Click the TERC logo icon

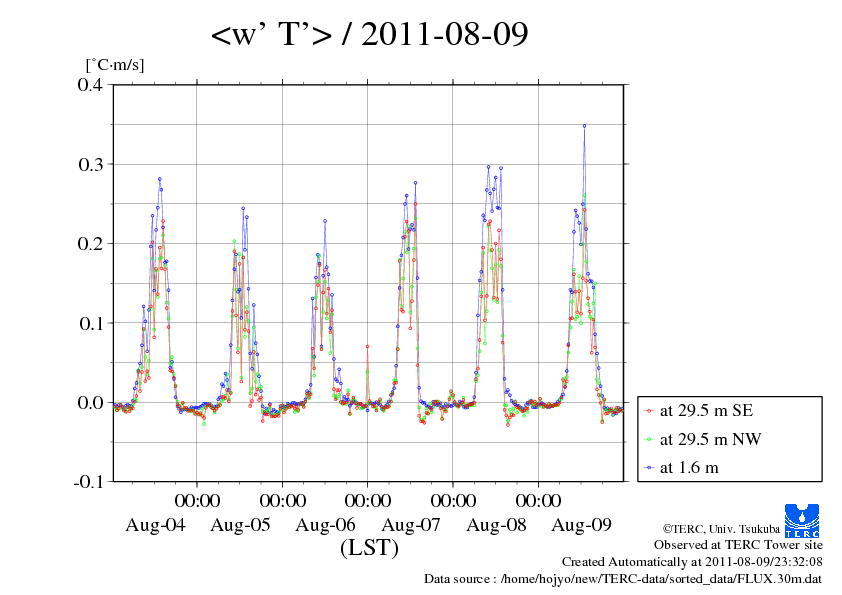[802, 520]
